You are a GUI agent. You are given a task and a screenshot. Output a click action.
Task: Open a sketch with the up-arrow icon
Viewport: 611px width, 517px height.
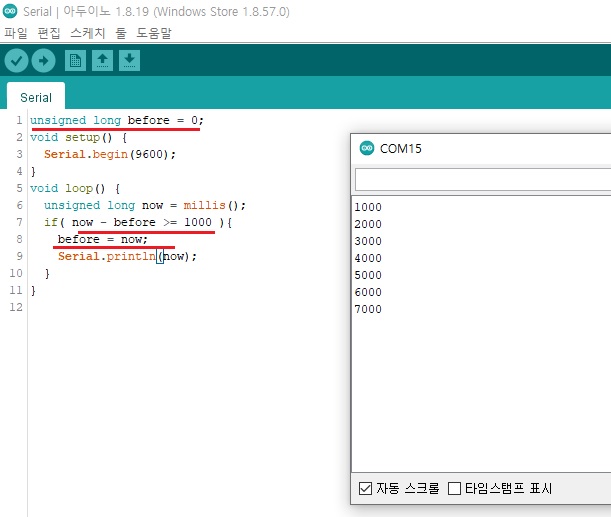[102, 61]
